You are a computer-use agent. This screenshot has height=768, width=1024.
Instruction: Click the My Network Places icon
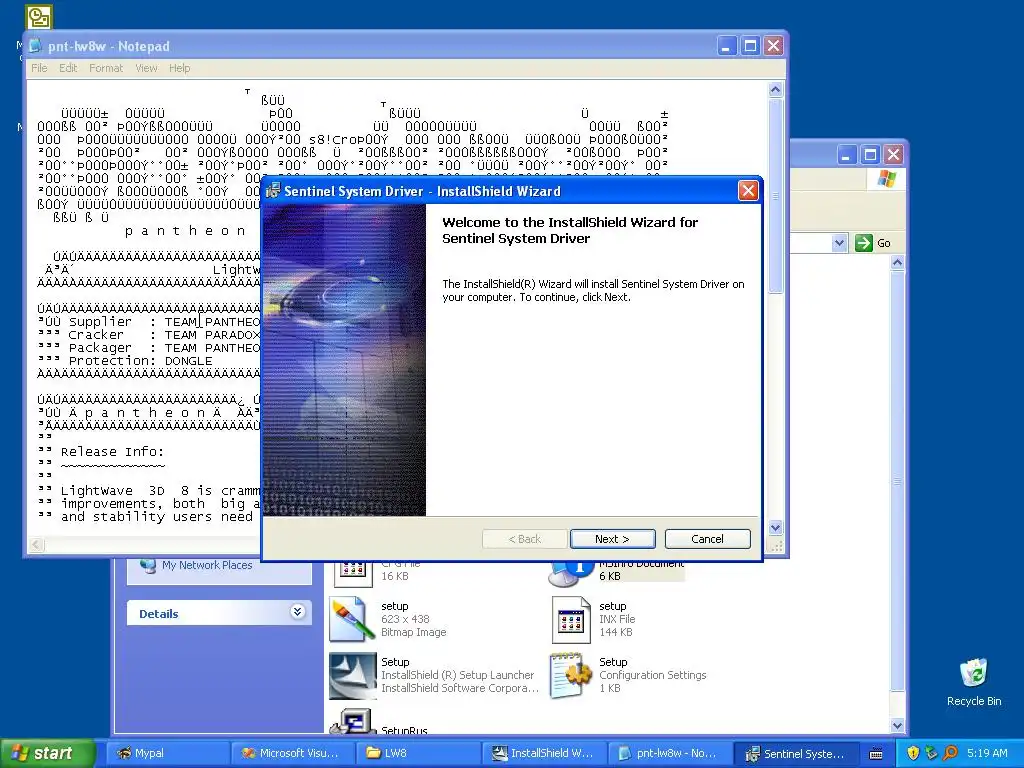(x=148, y=565)
